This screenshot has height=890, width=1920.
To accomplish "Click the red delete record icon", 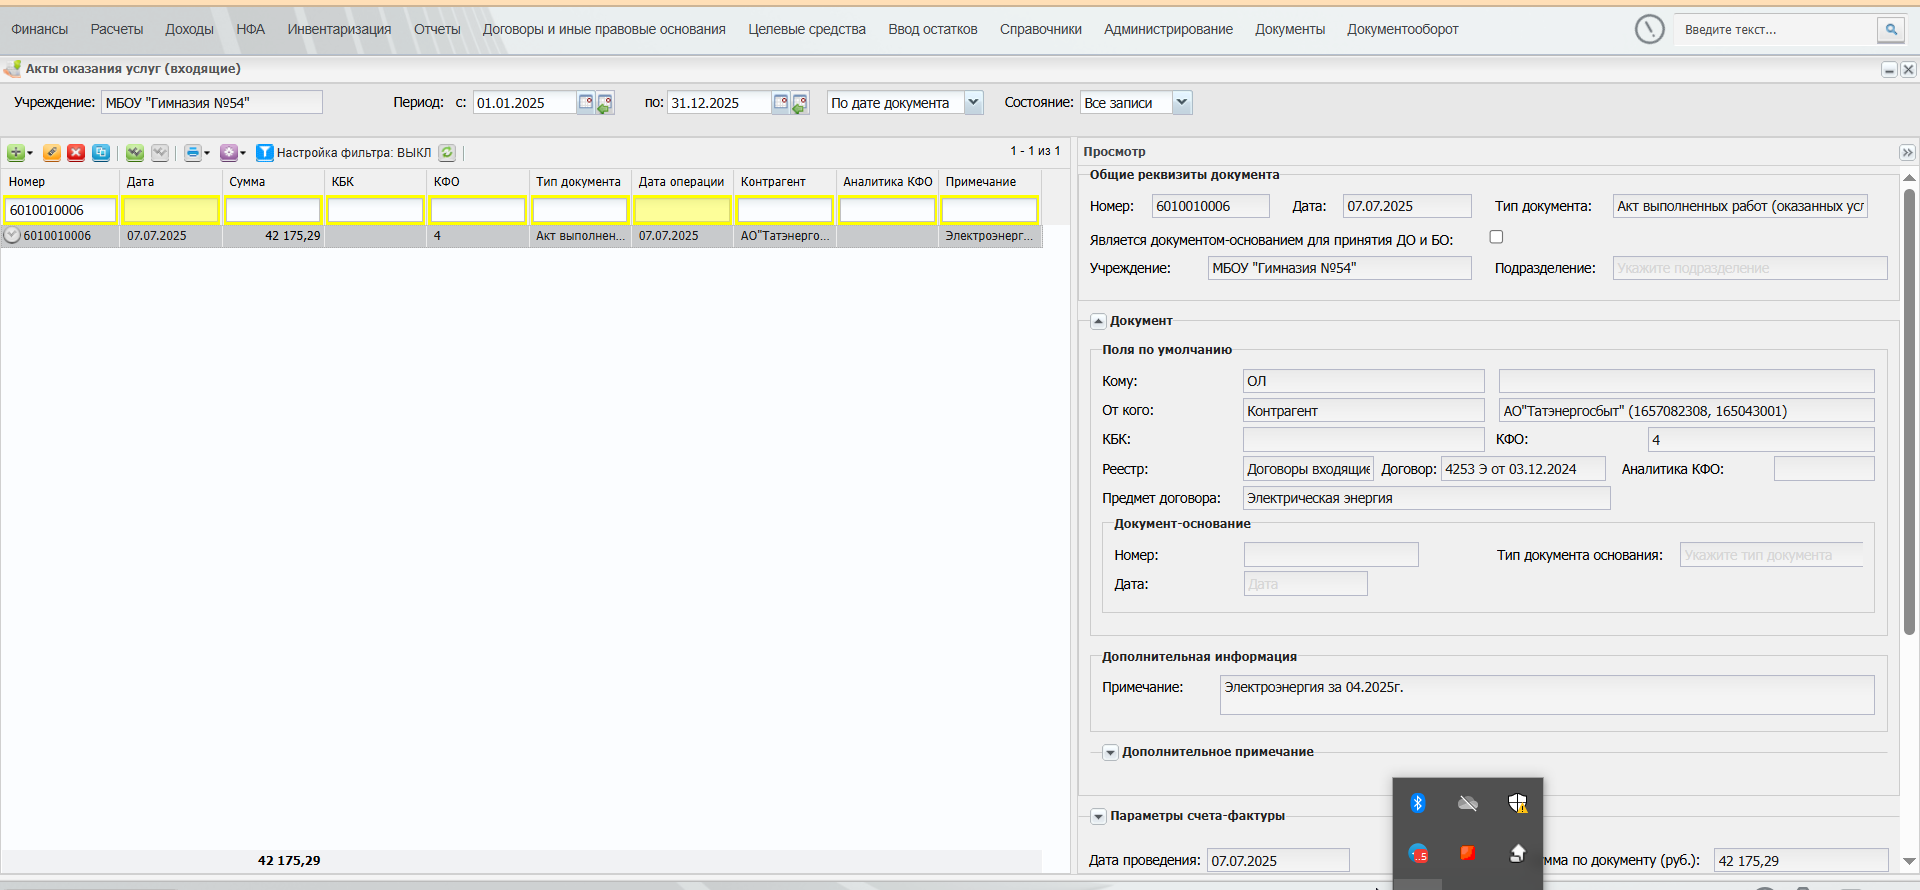I will click(76, 153).
